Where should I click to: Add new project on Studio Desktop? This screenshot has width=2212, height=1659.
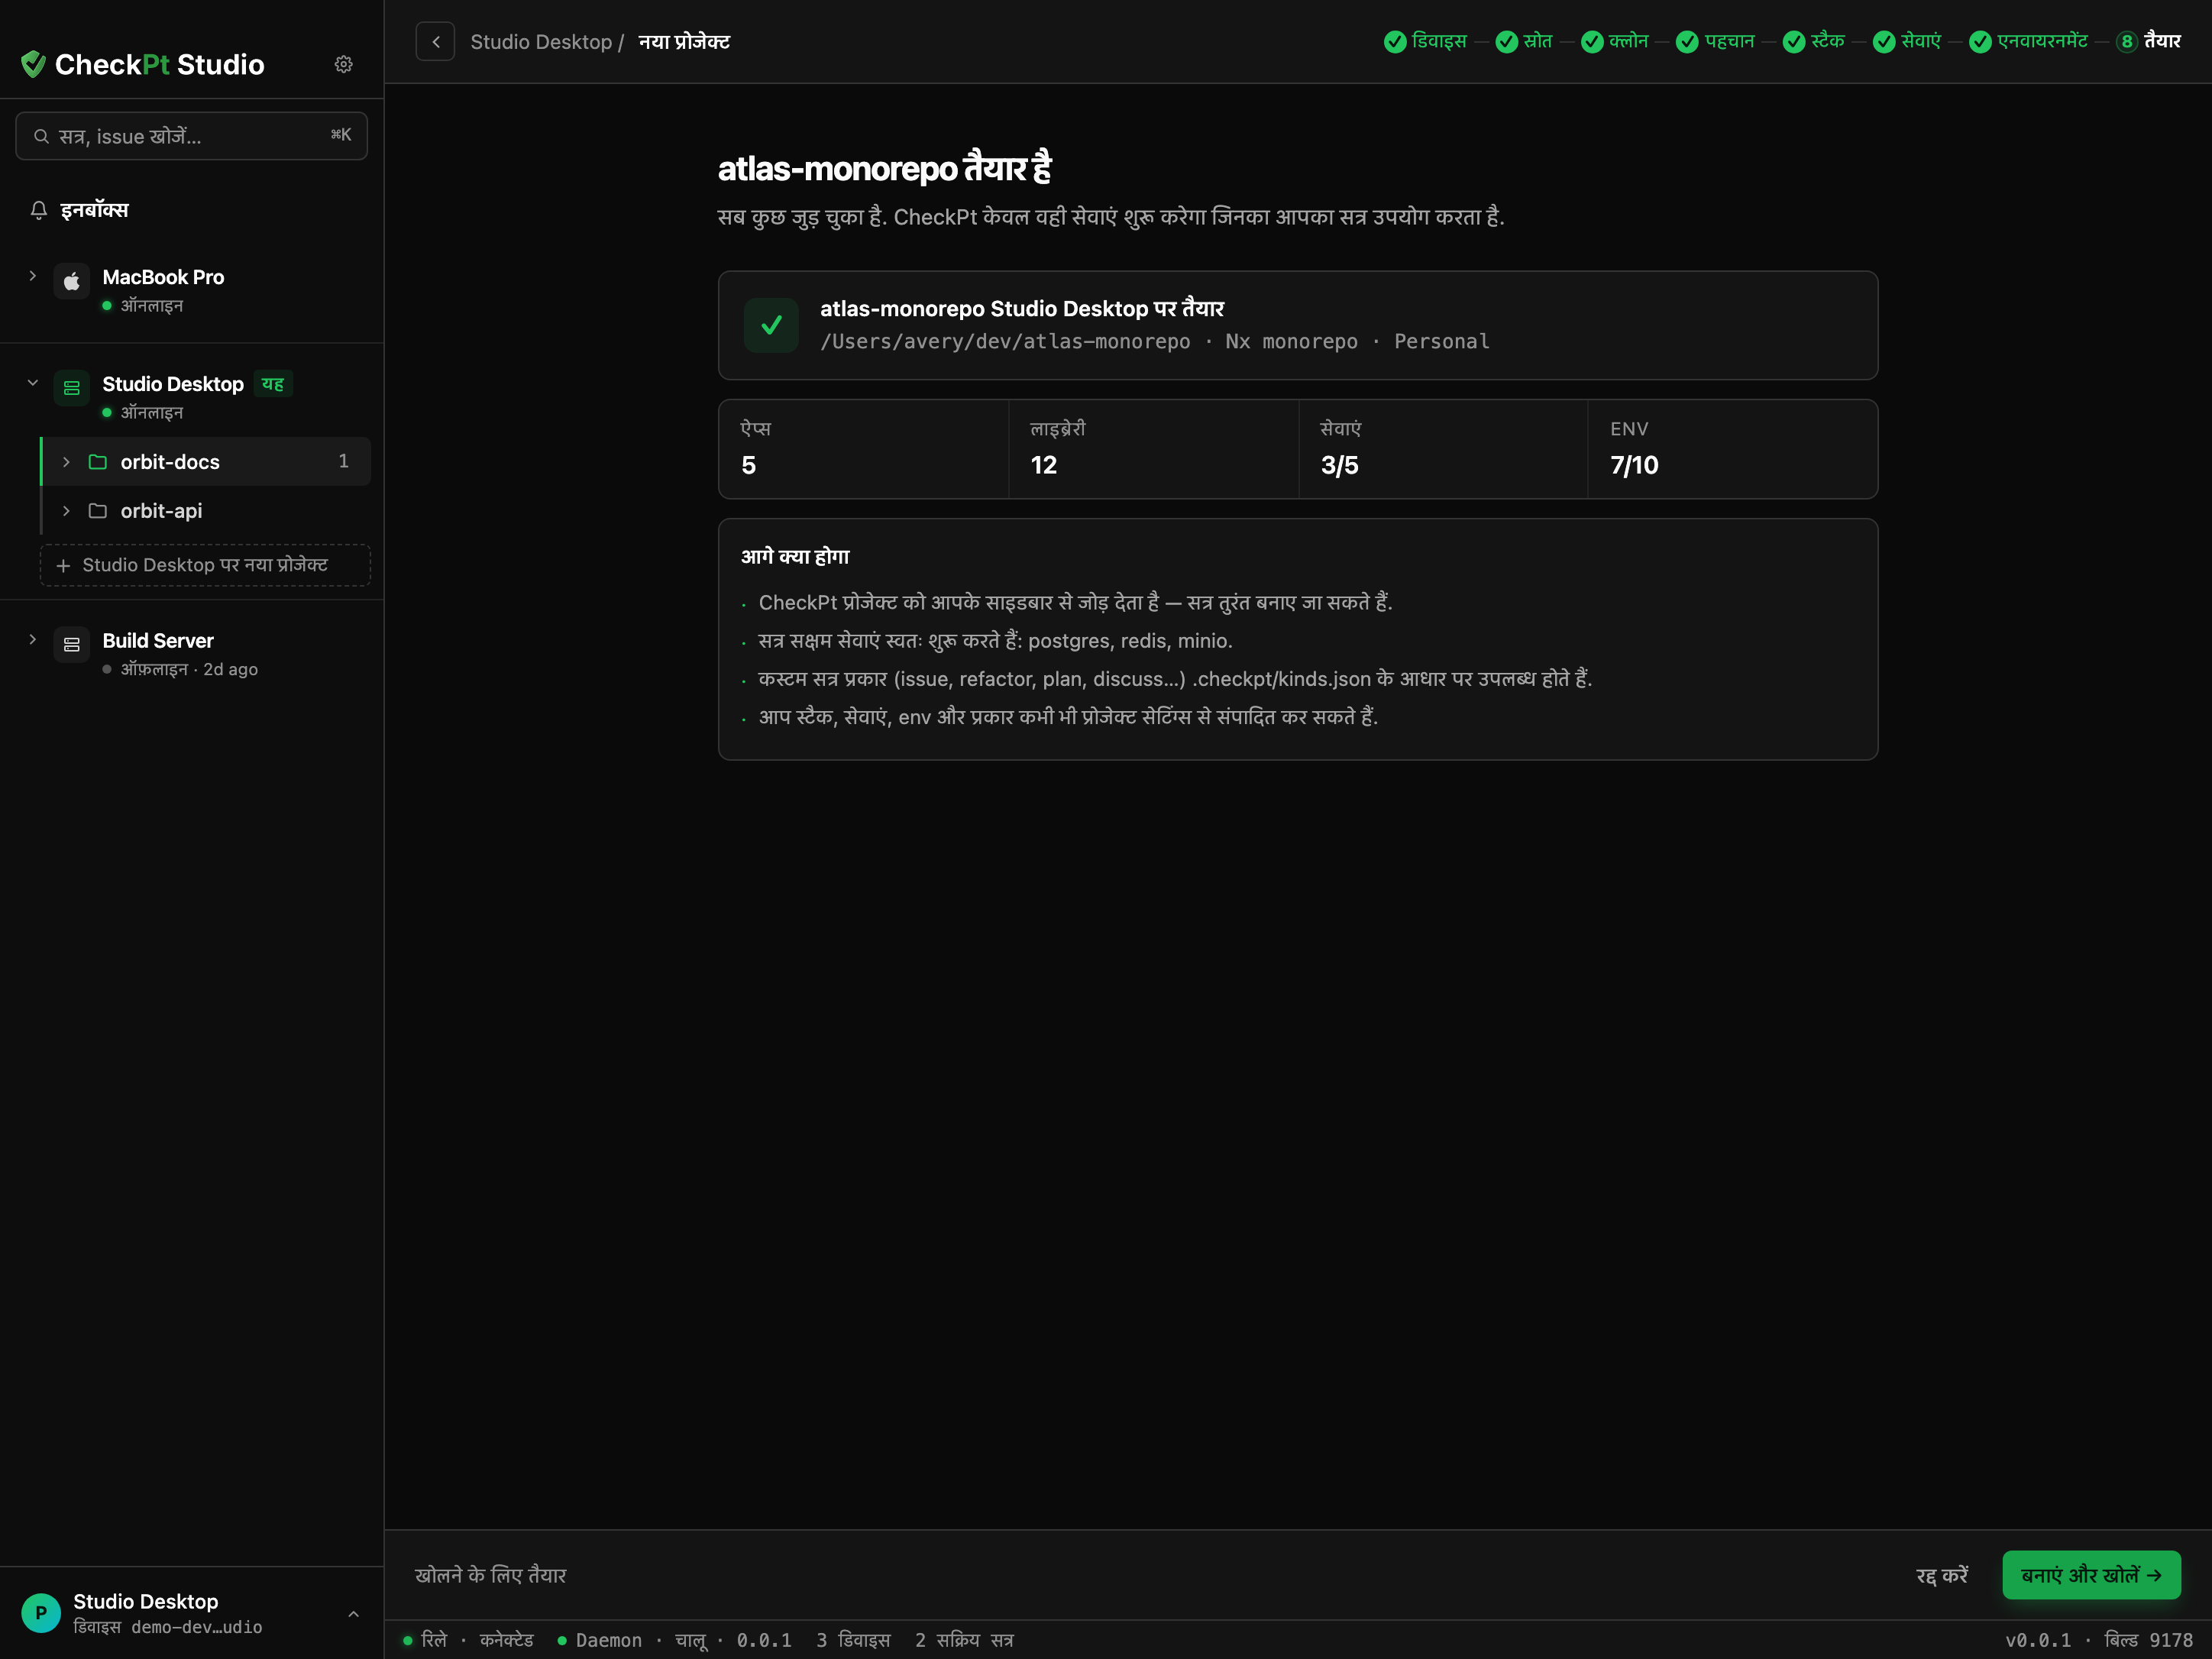tap(205, 565)
